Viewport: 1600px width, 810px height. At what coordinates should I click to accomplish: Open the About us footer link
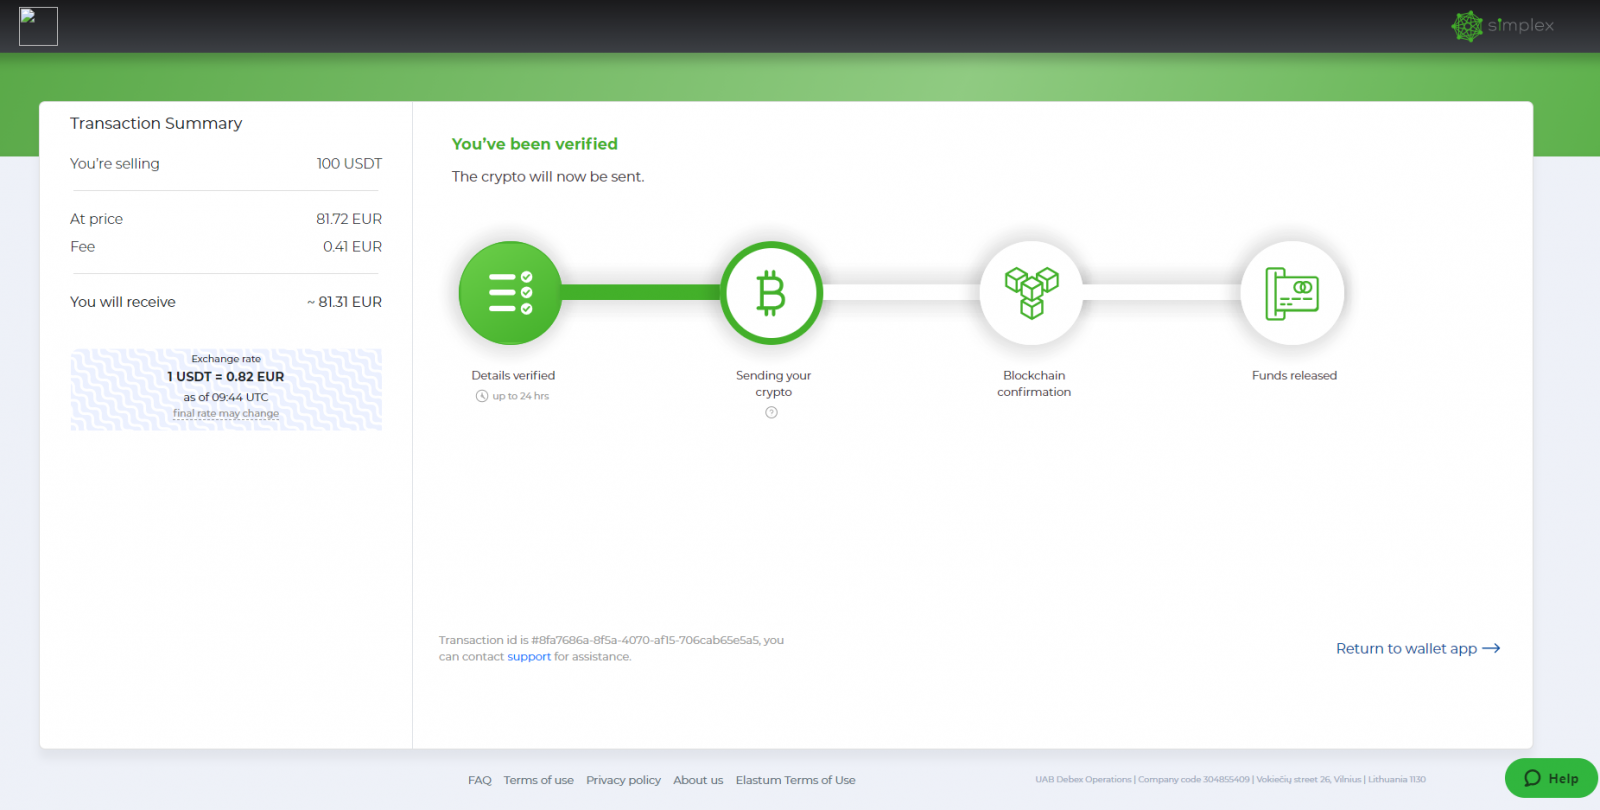point(698,780)
